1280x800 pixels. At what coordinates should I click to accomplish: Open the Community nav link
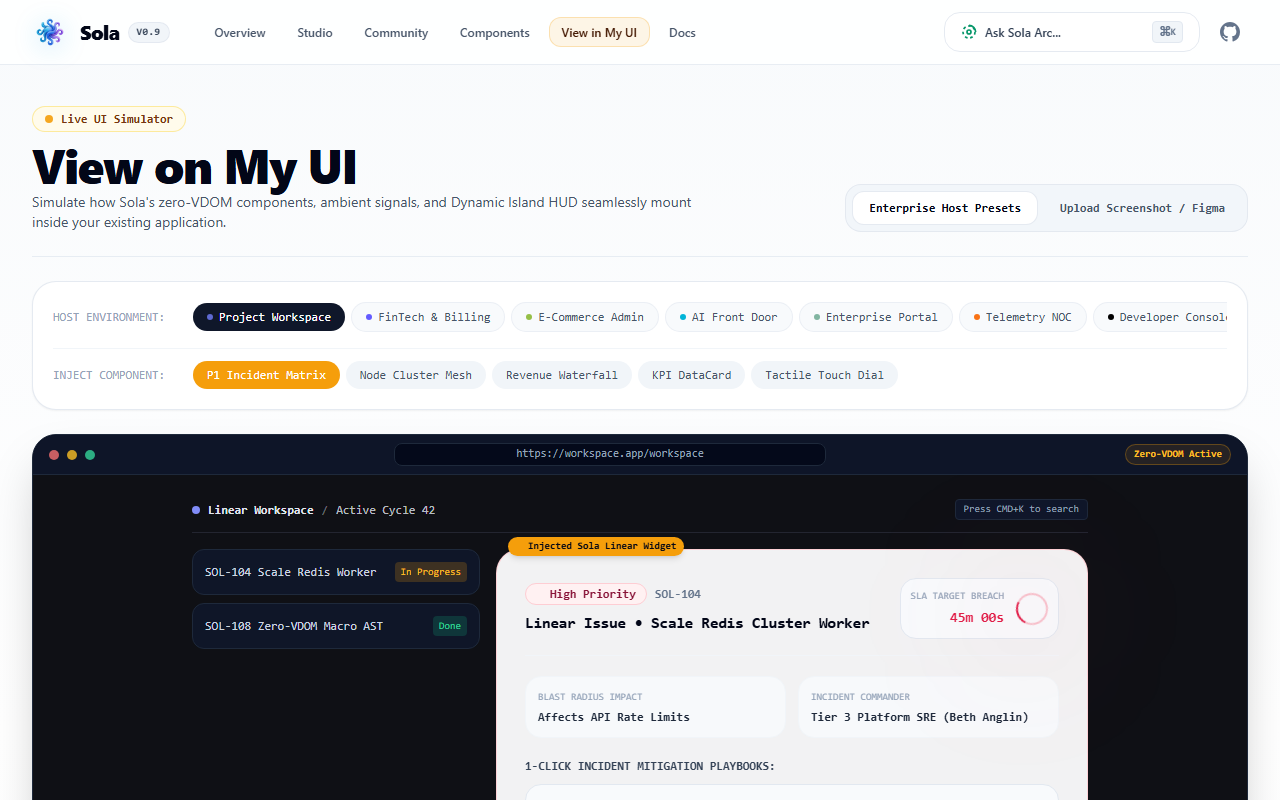(x=396, y=32)
